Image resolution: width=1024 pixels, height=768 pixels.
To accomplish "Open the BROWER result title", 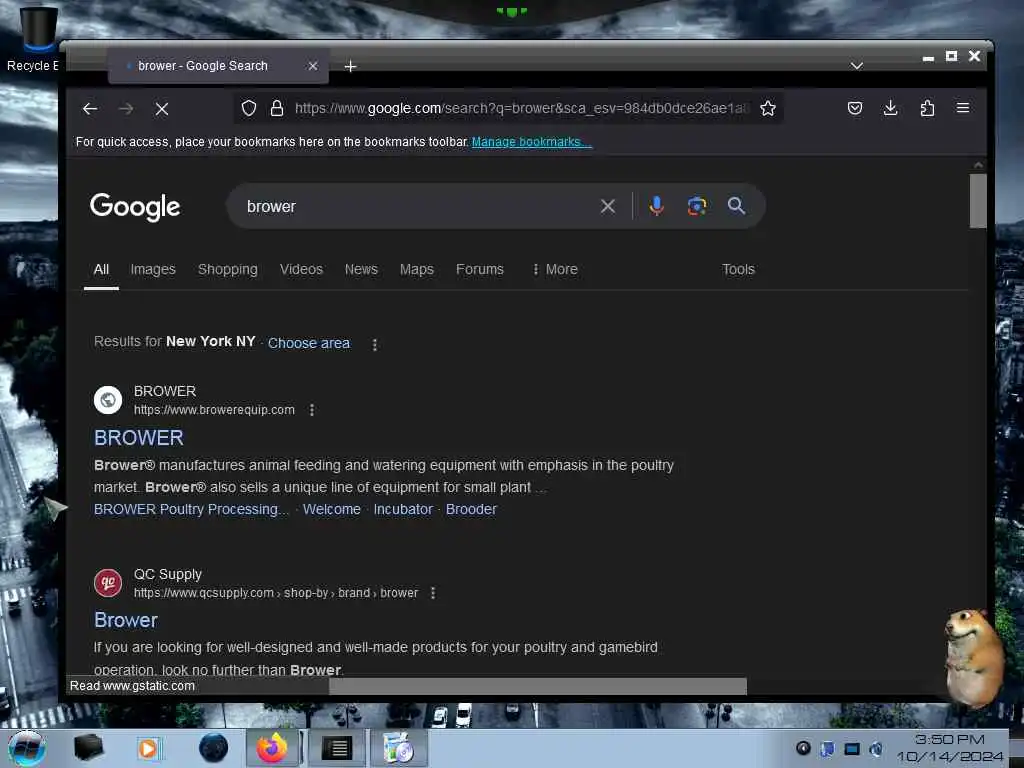I will 138,438.
